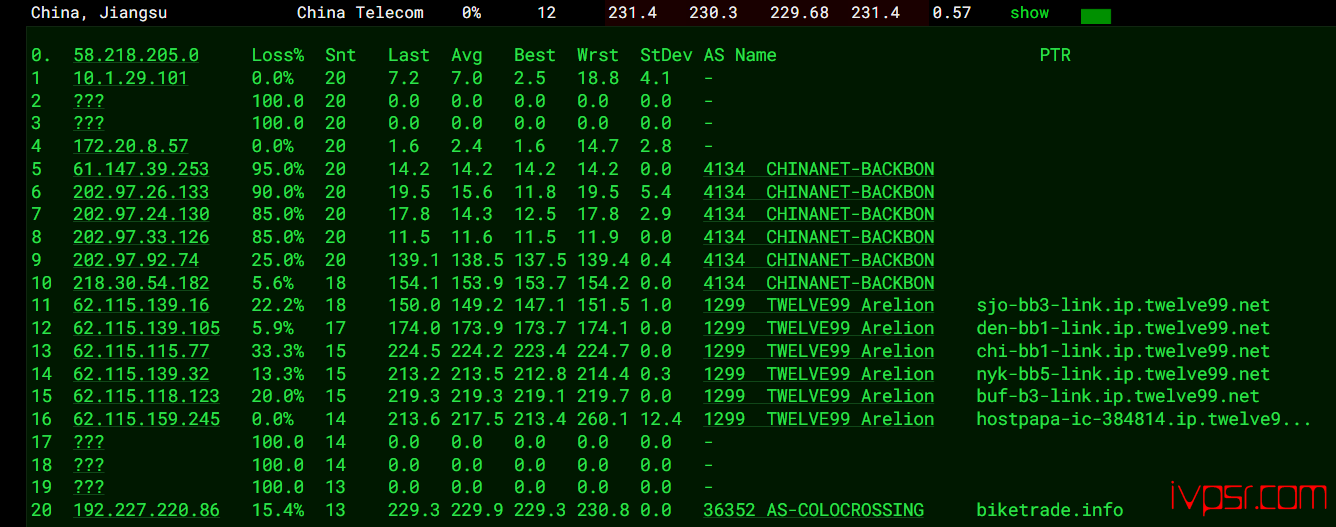The width and height of the screenshot is (1336, 527).
Task: Select 218.30.54.182 address
Action: 141,283
